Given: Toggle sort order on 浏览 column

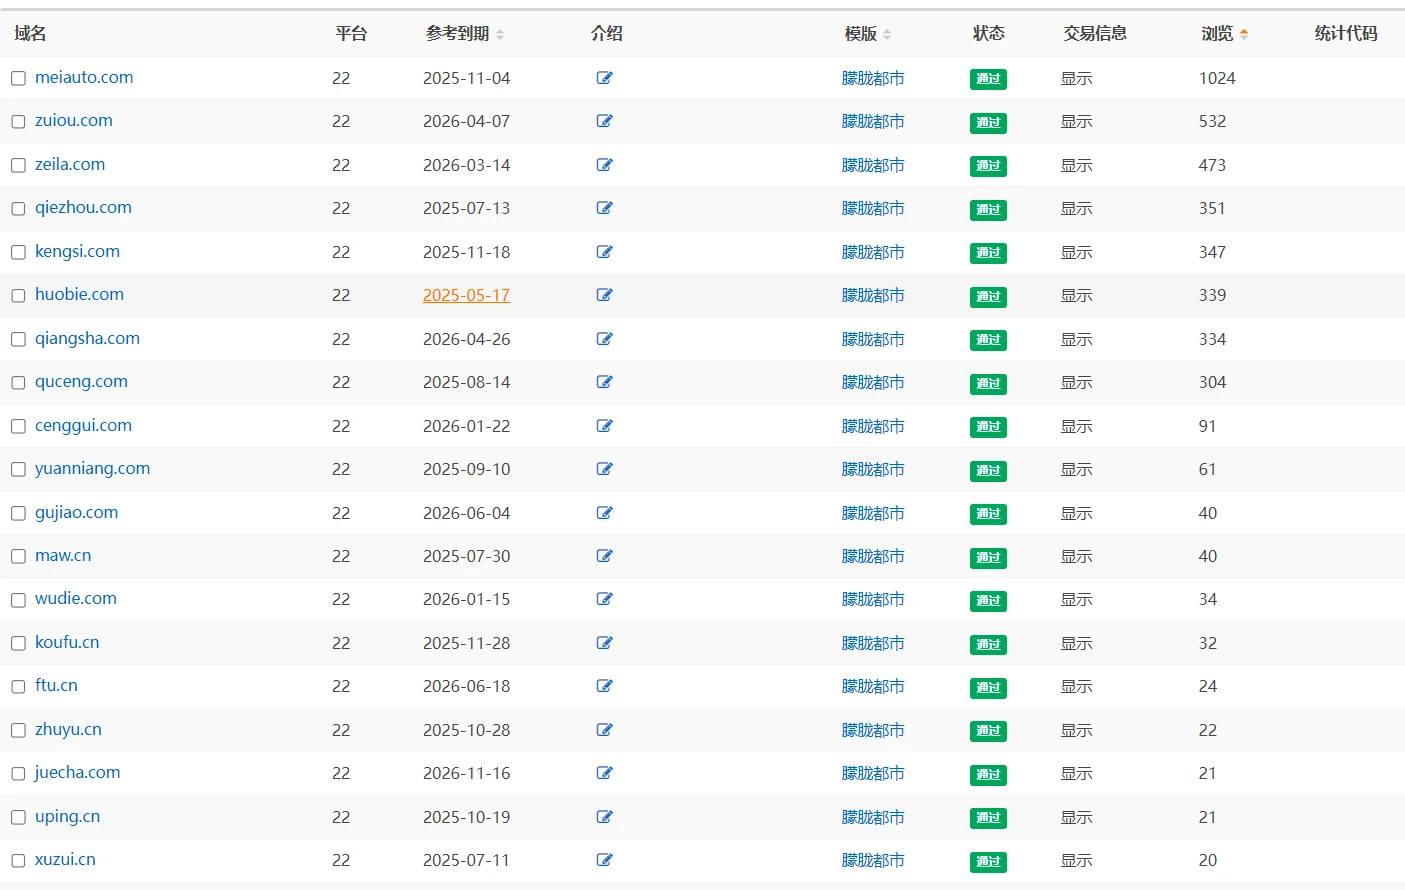Looking at the screenshot, I should coord(1243,34).
